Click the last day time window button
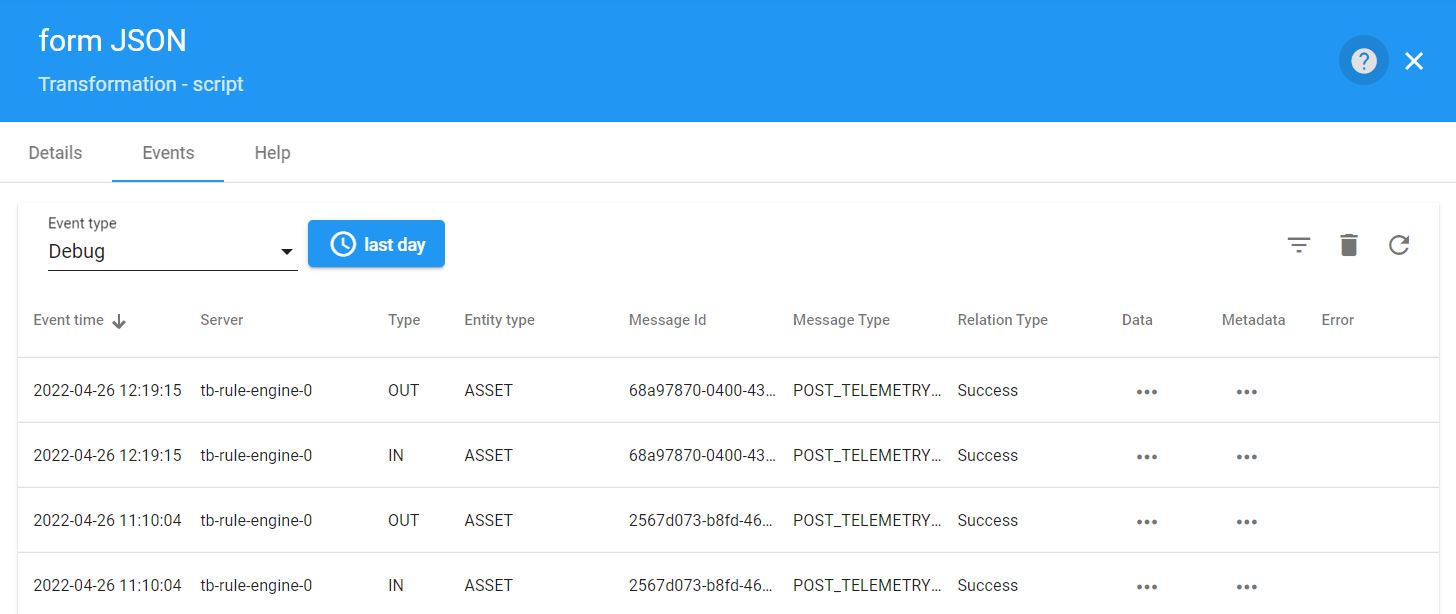 (x=376, y=244)
